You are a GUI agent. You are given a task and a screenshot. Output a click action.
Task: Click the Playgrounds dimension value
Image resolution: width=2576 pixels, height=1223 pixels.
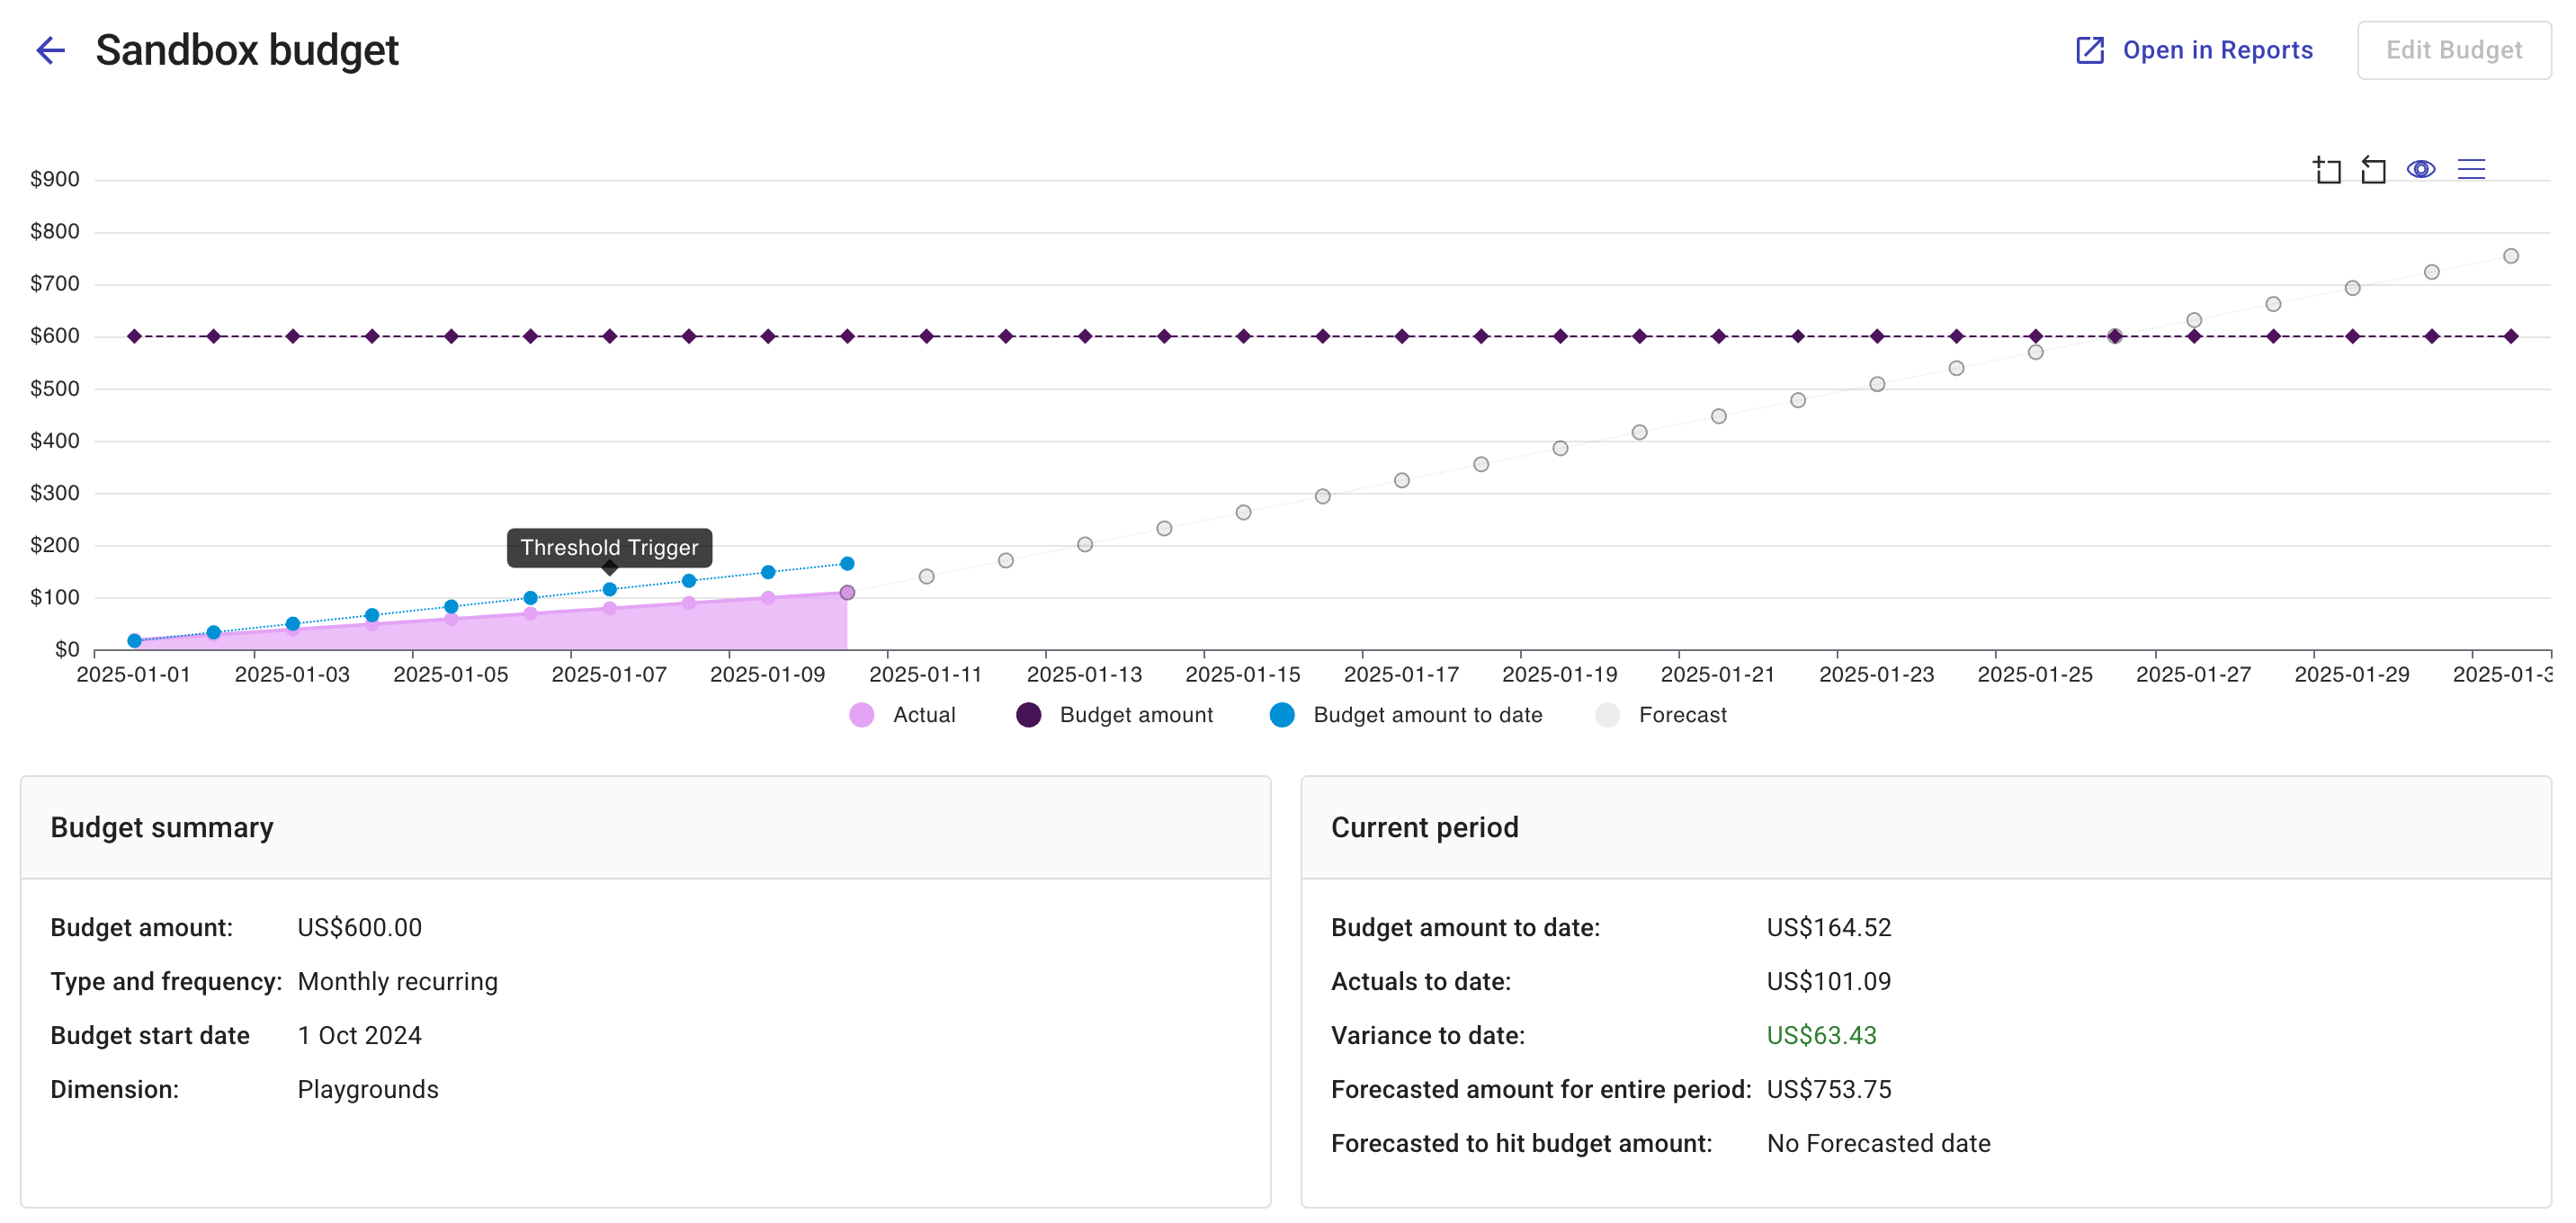click(x=367, y=1089)
